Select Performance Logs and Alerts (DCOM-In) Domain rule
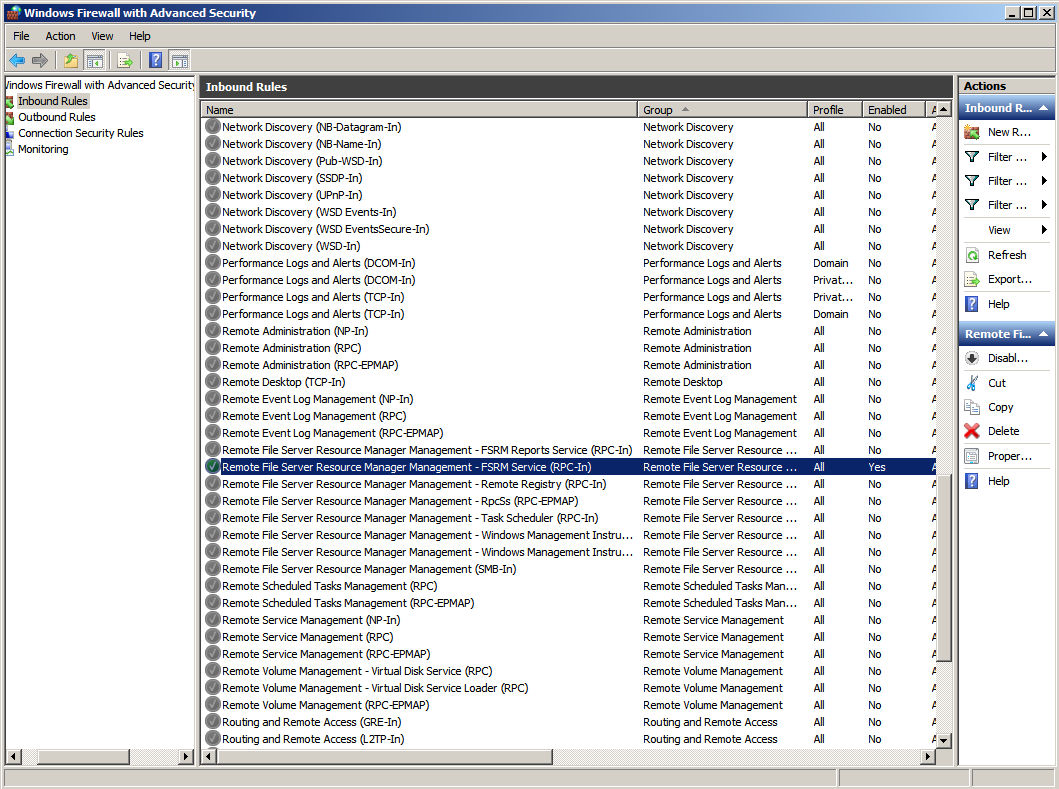1059x789 pixels. 319,263
